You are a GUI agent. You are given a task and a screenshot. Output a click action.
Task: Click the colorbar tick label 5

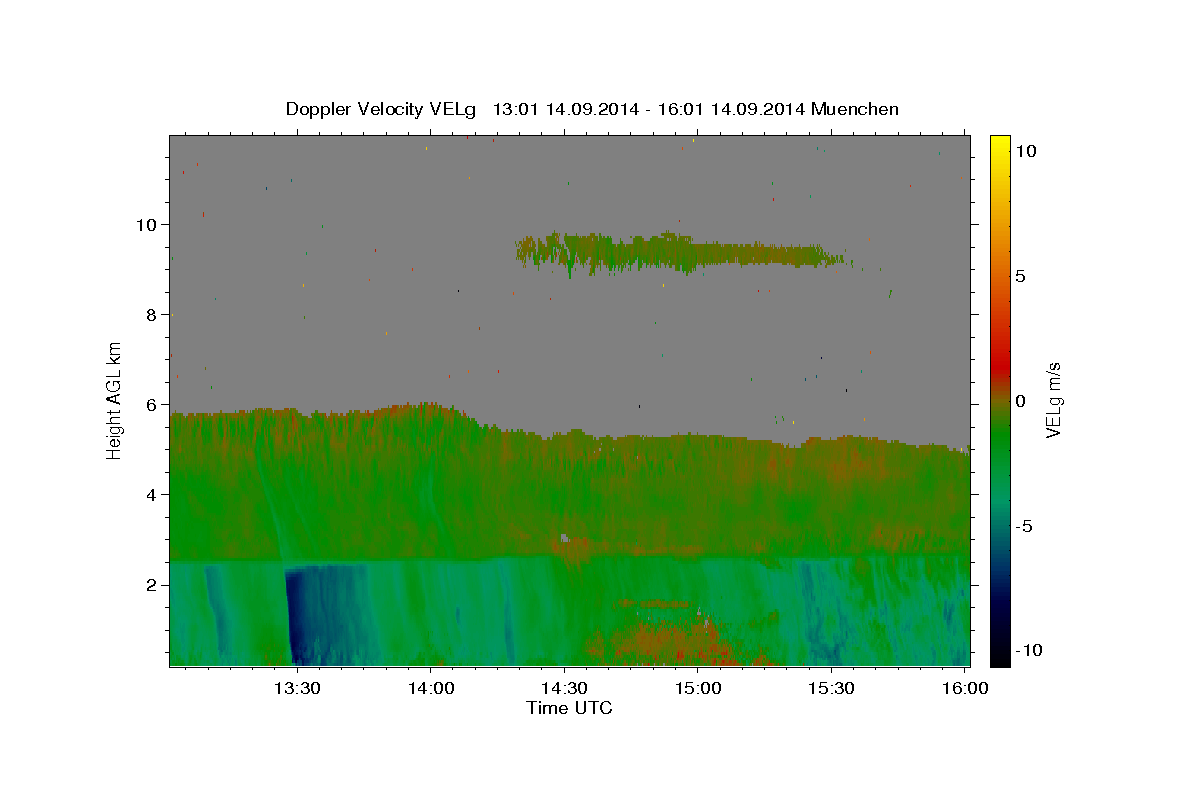coord(1020,276)
